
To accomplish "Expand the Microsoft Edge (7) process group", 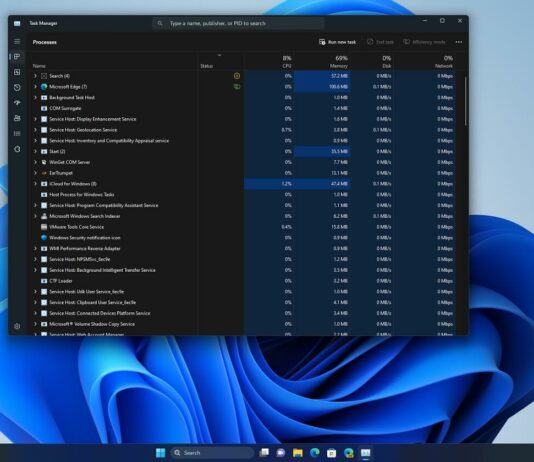I will [35, 87].
